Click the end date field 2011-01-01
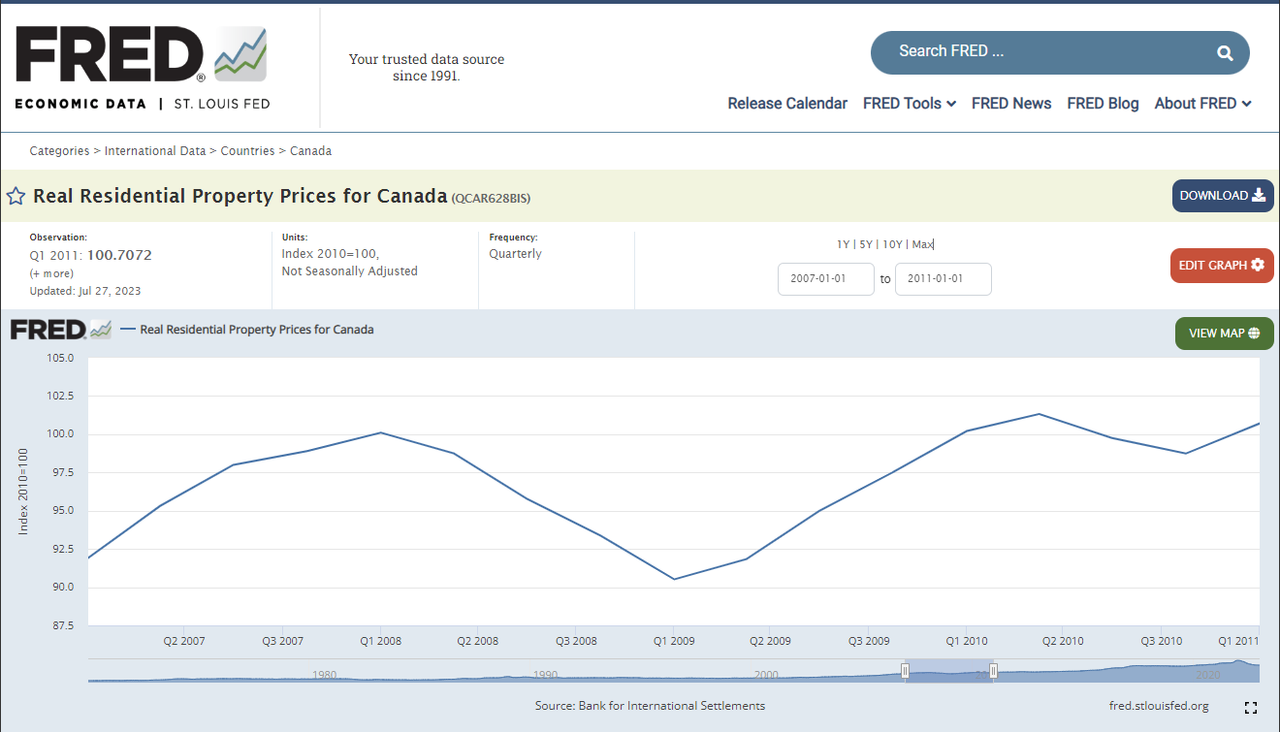Image resolution: width=1280 pixels, height=732 pixels. click(x=943, y=279)
